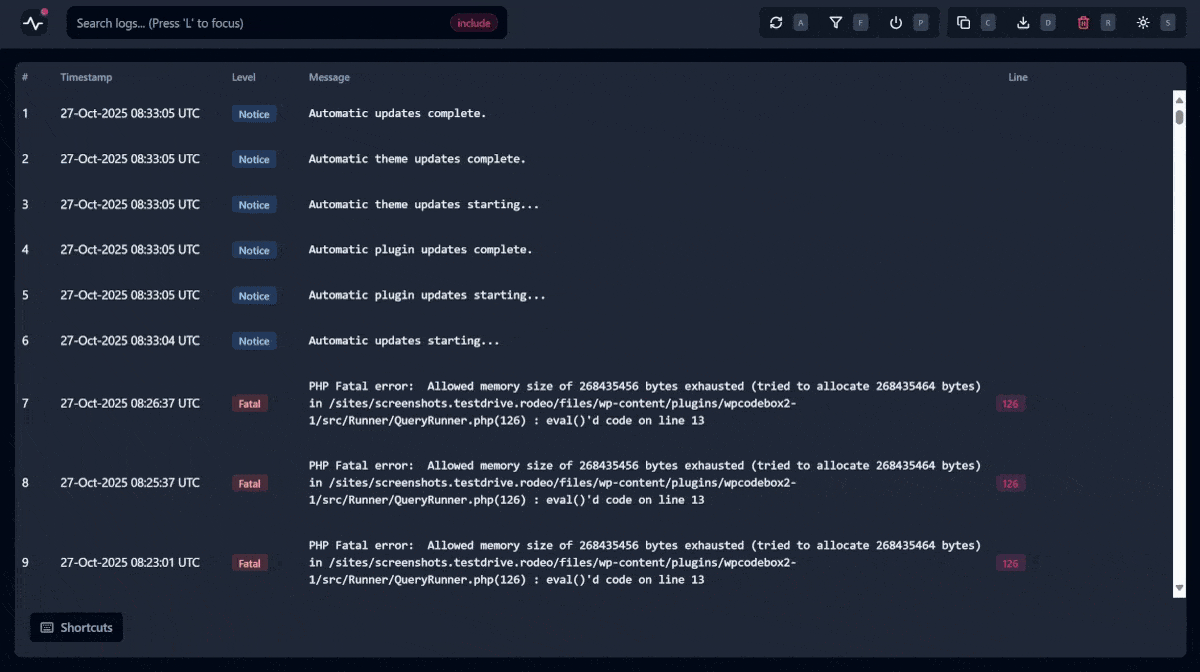1200x672 pixels.
Task: Open the filter icon in the toolbar
Action: [837, 22]
